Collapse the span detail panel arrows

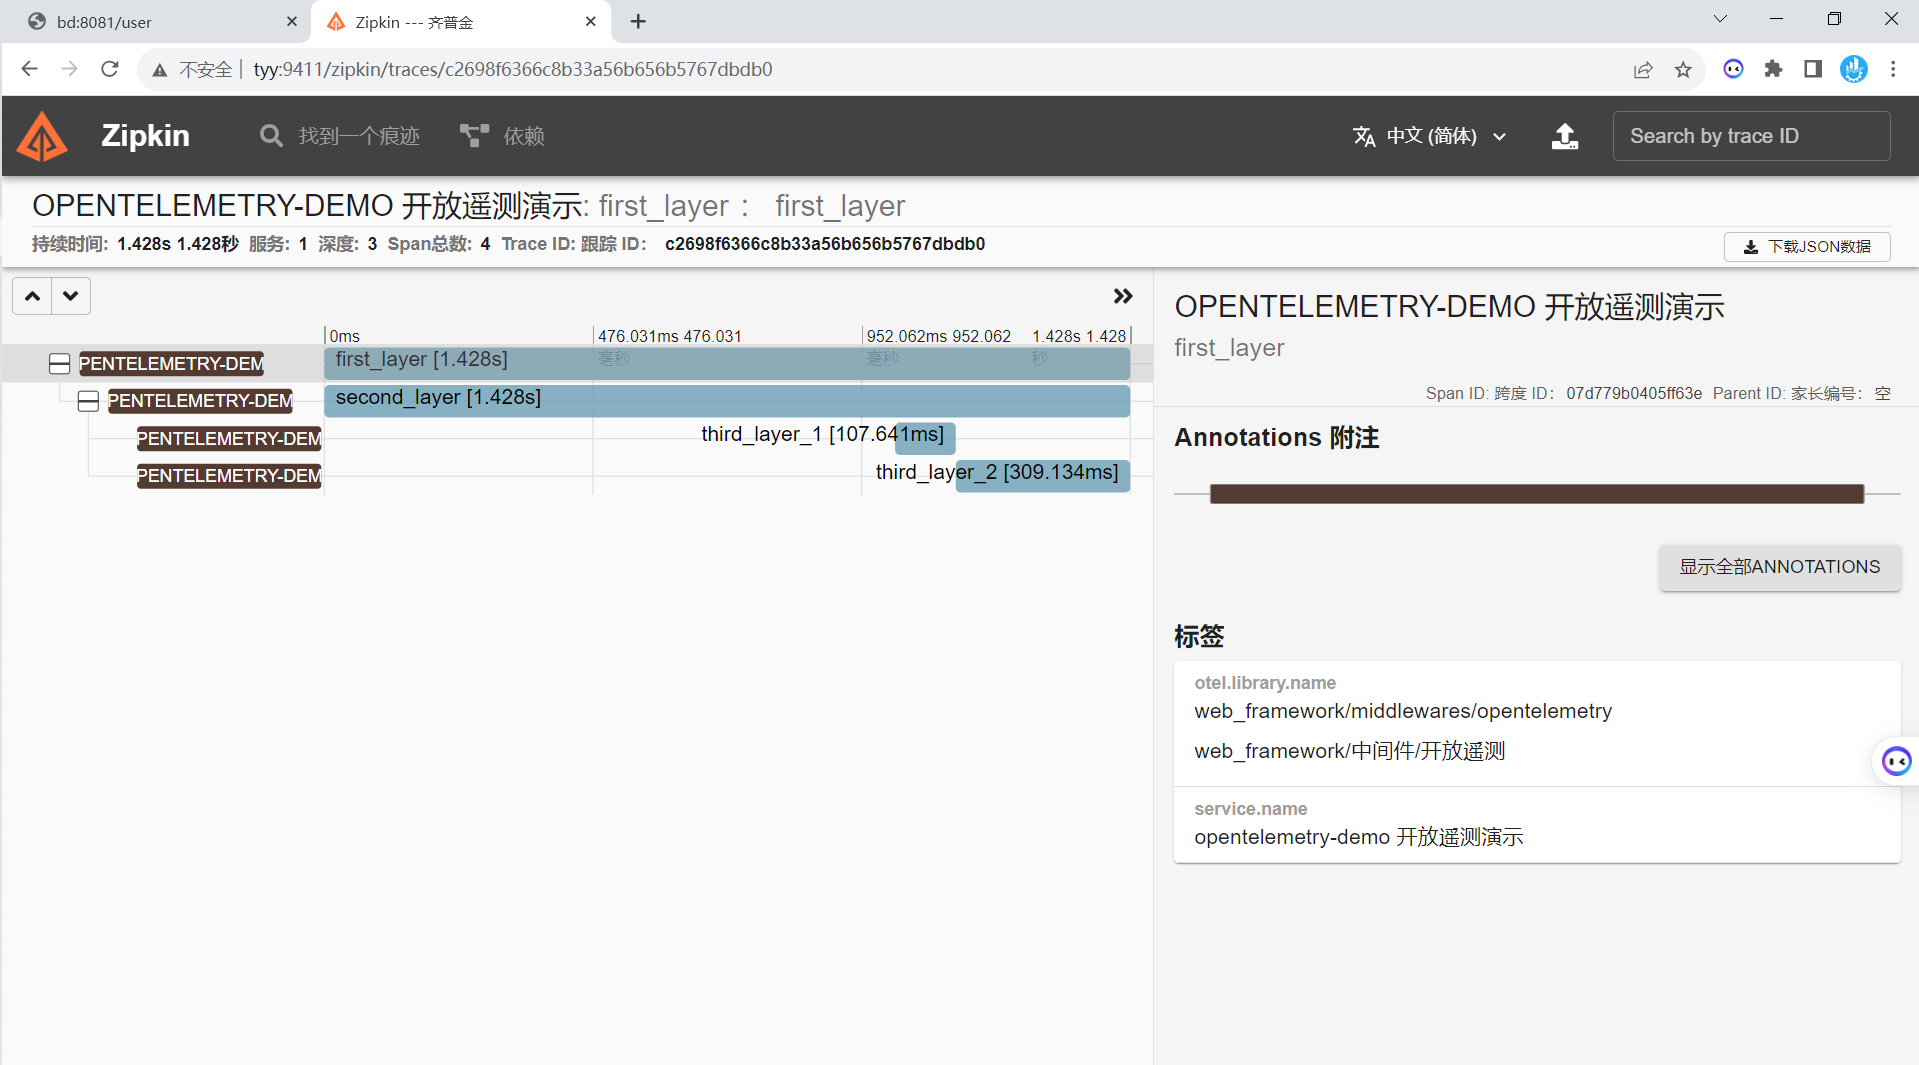[x=1123, y=296]
